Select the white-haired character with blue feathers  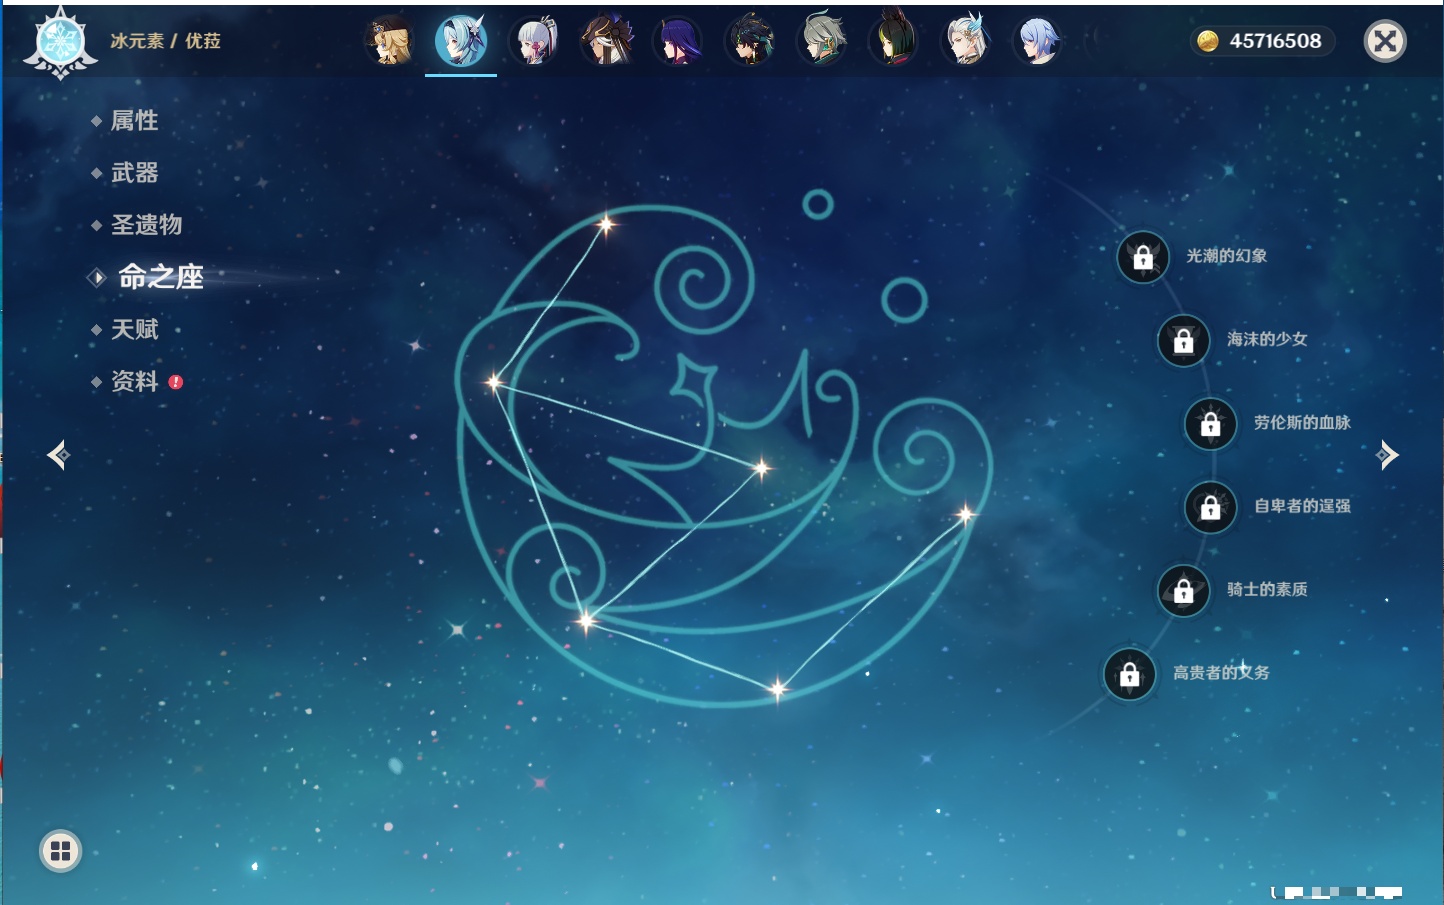click(x=967, y=41)
